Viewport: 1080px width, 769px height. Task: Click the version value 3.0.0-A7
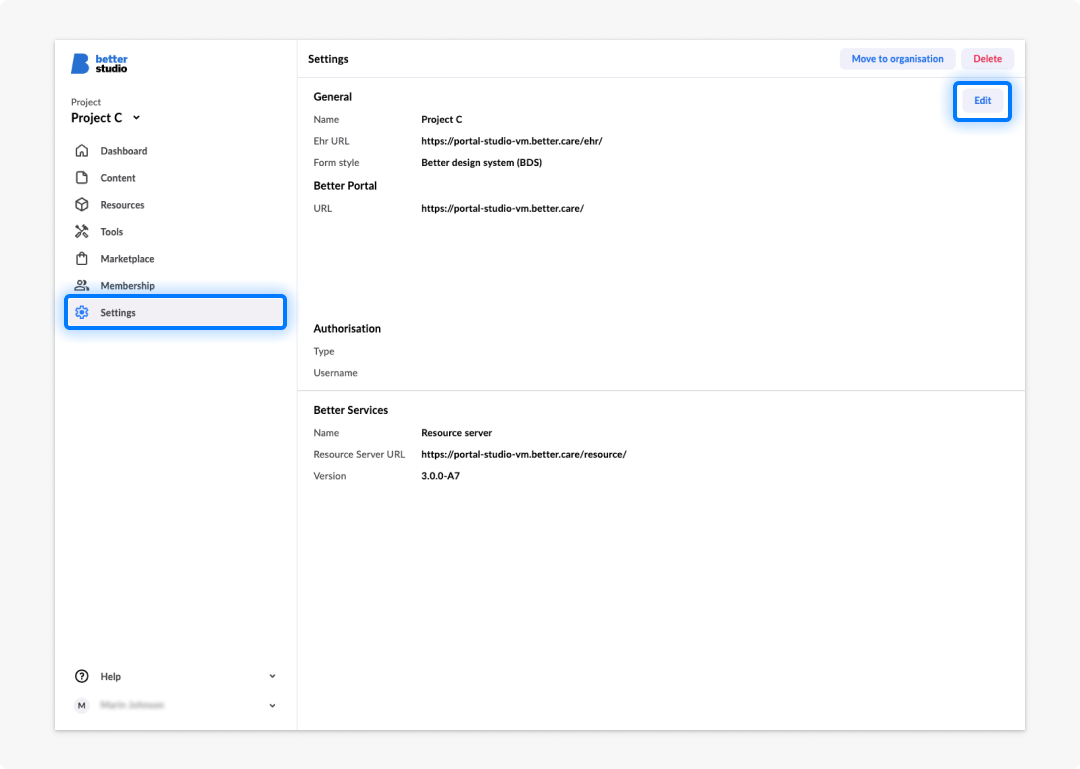pos(440,475)
